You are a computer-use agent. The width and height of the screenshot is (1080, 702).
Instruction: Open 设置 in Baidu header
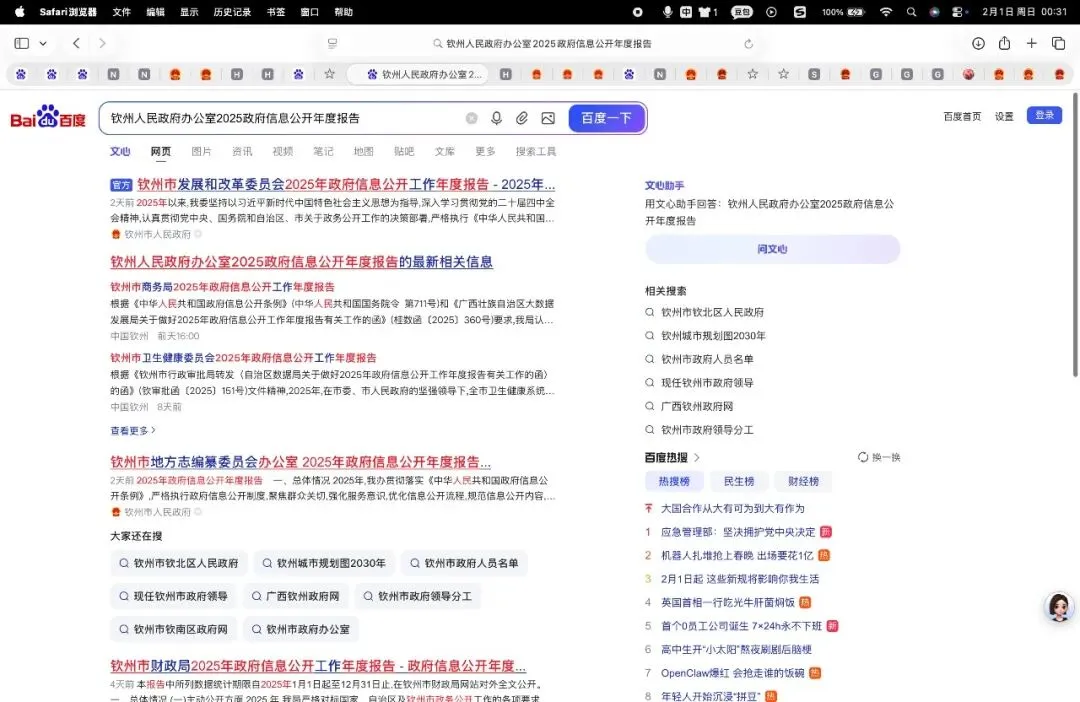(x=1004, y=116)
